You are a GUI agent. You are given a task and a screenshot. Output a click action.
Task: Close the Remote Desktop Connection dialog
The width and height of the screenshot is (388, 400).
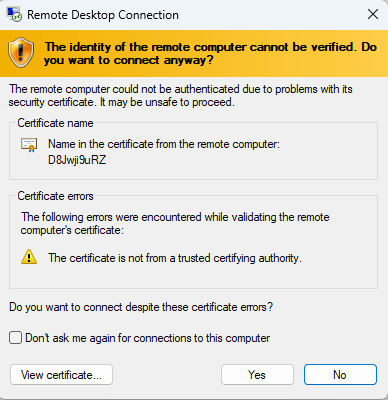pyautogui.click(x=373, y=14)
